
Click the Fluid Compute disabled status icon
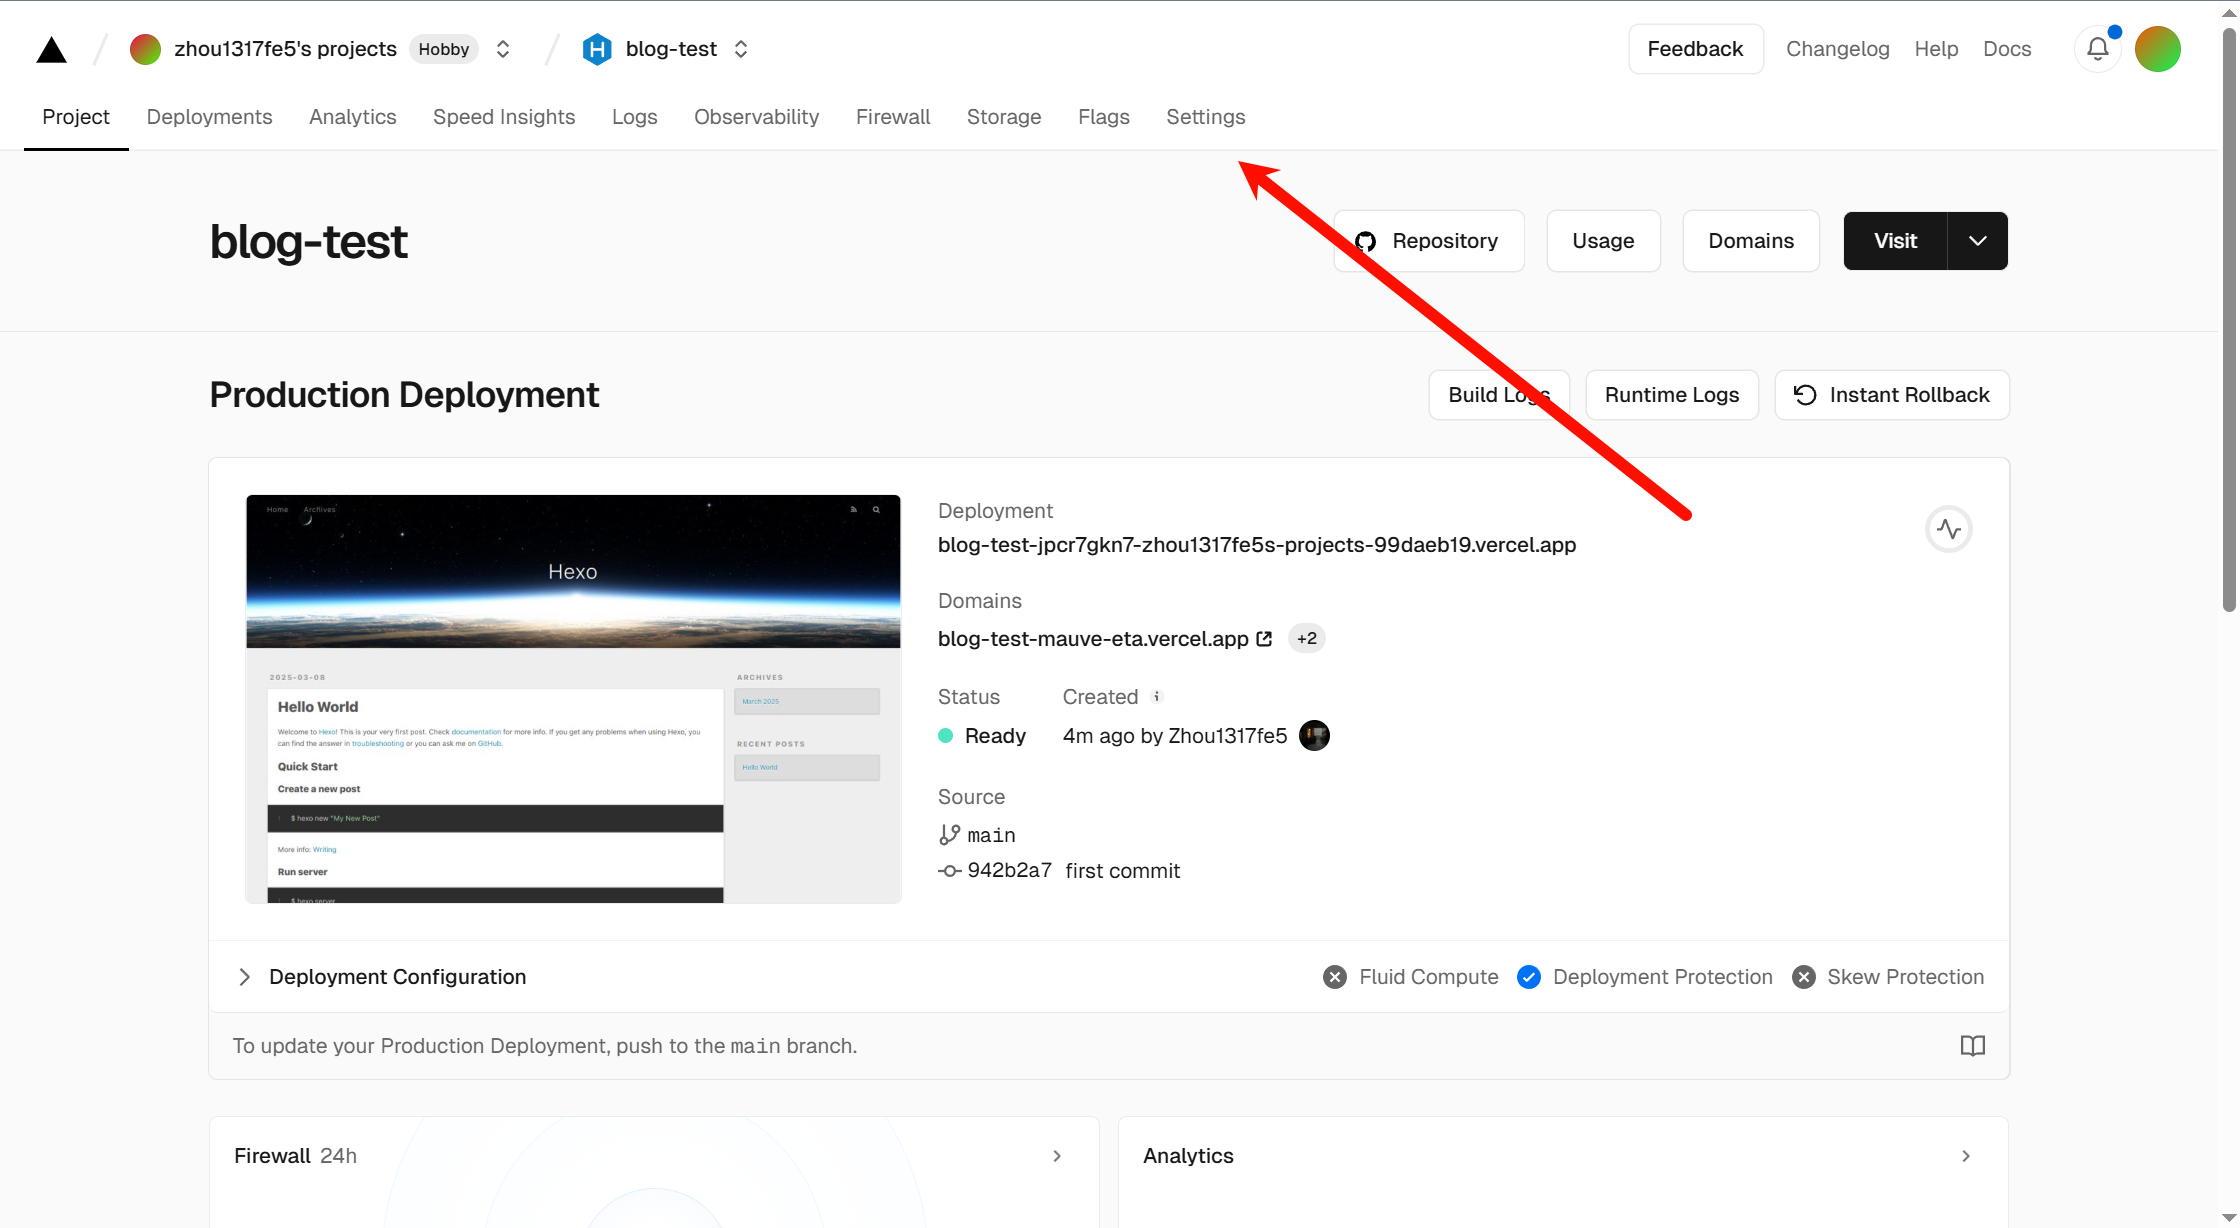point(1335,977)
